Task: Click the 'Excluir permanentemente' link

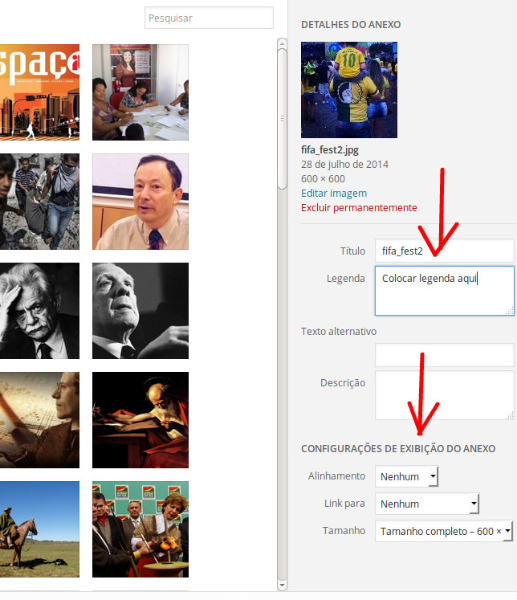Action: click(x=359, y=208)
